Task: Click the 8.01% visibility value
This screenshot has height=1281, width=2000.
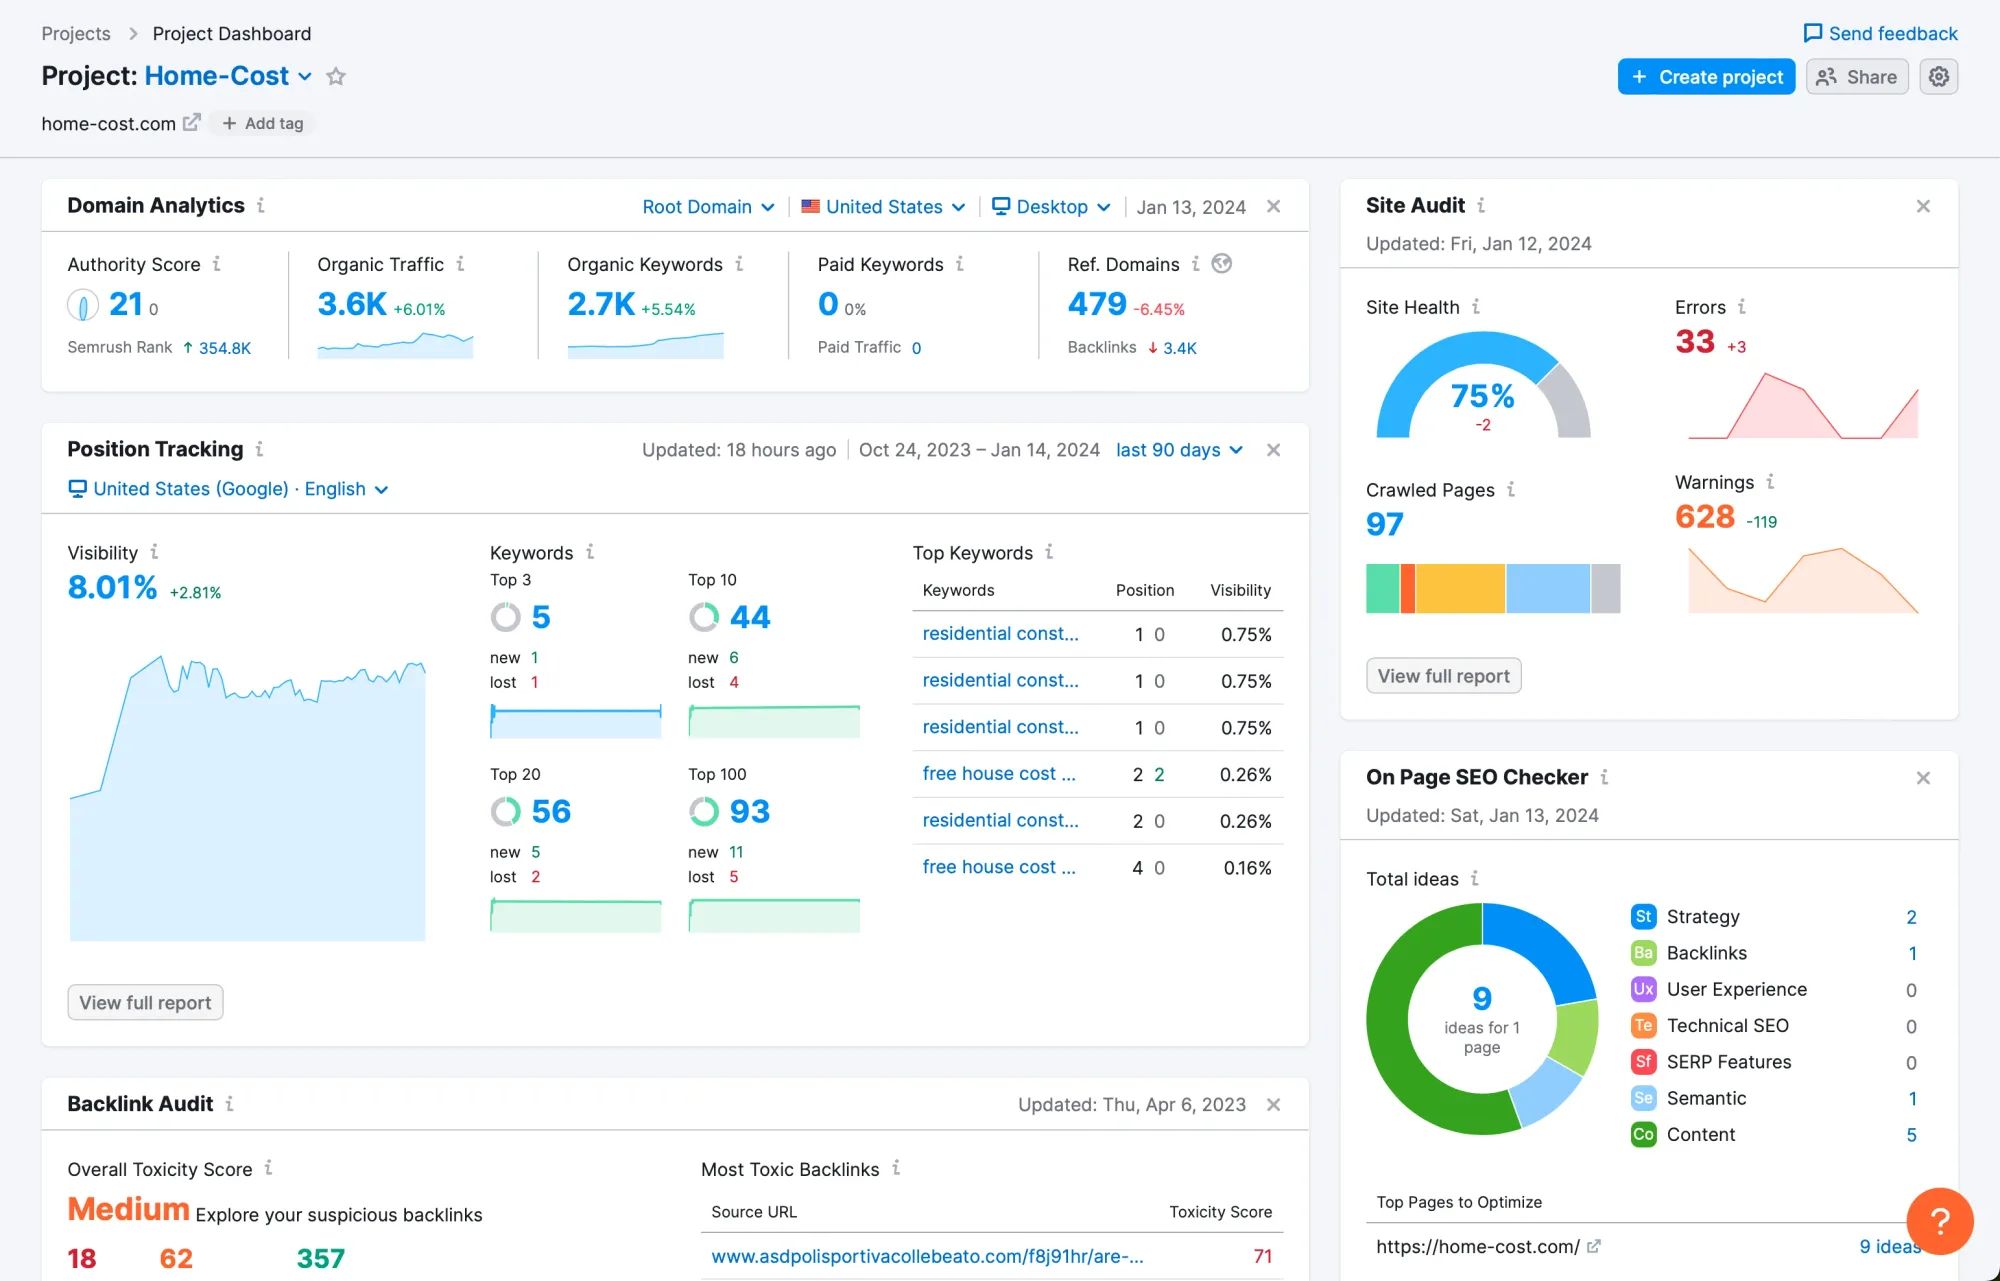Action: click(112, 587)
